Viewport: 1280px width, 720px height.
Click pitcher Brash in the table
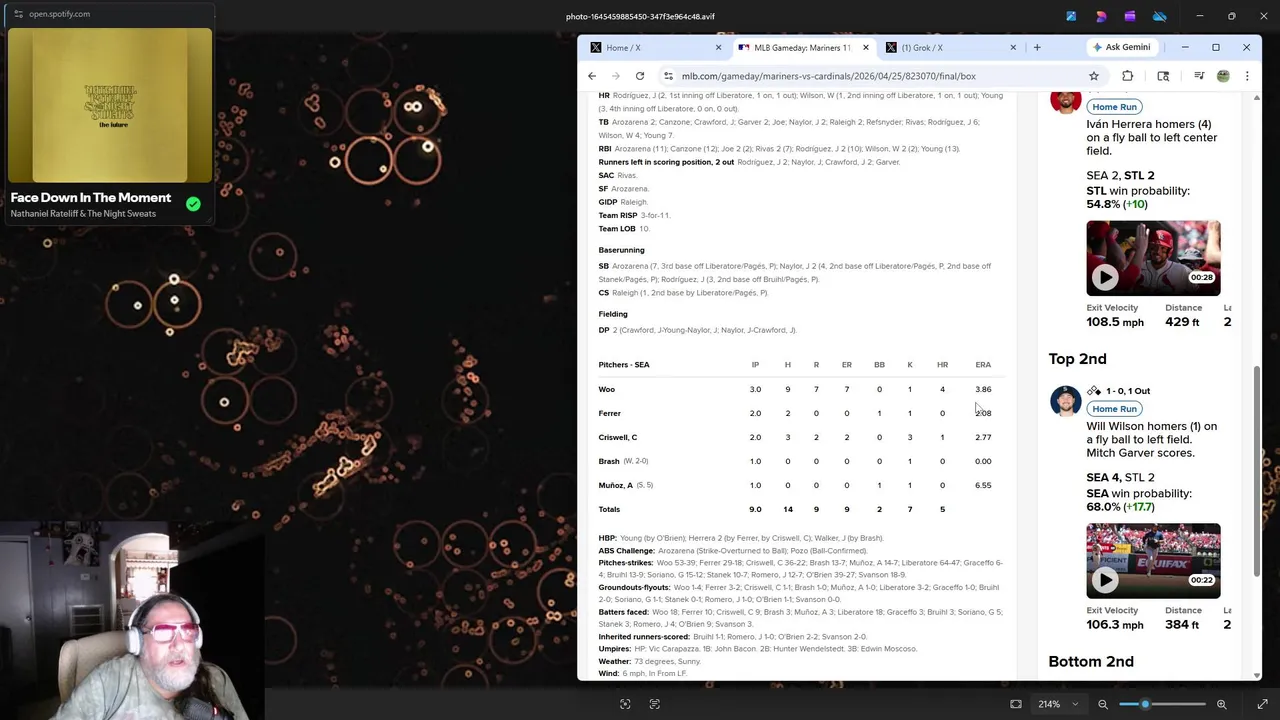(x=609, y=461)
